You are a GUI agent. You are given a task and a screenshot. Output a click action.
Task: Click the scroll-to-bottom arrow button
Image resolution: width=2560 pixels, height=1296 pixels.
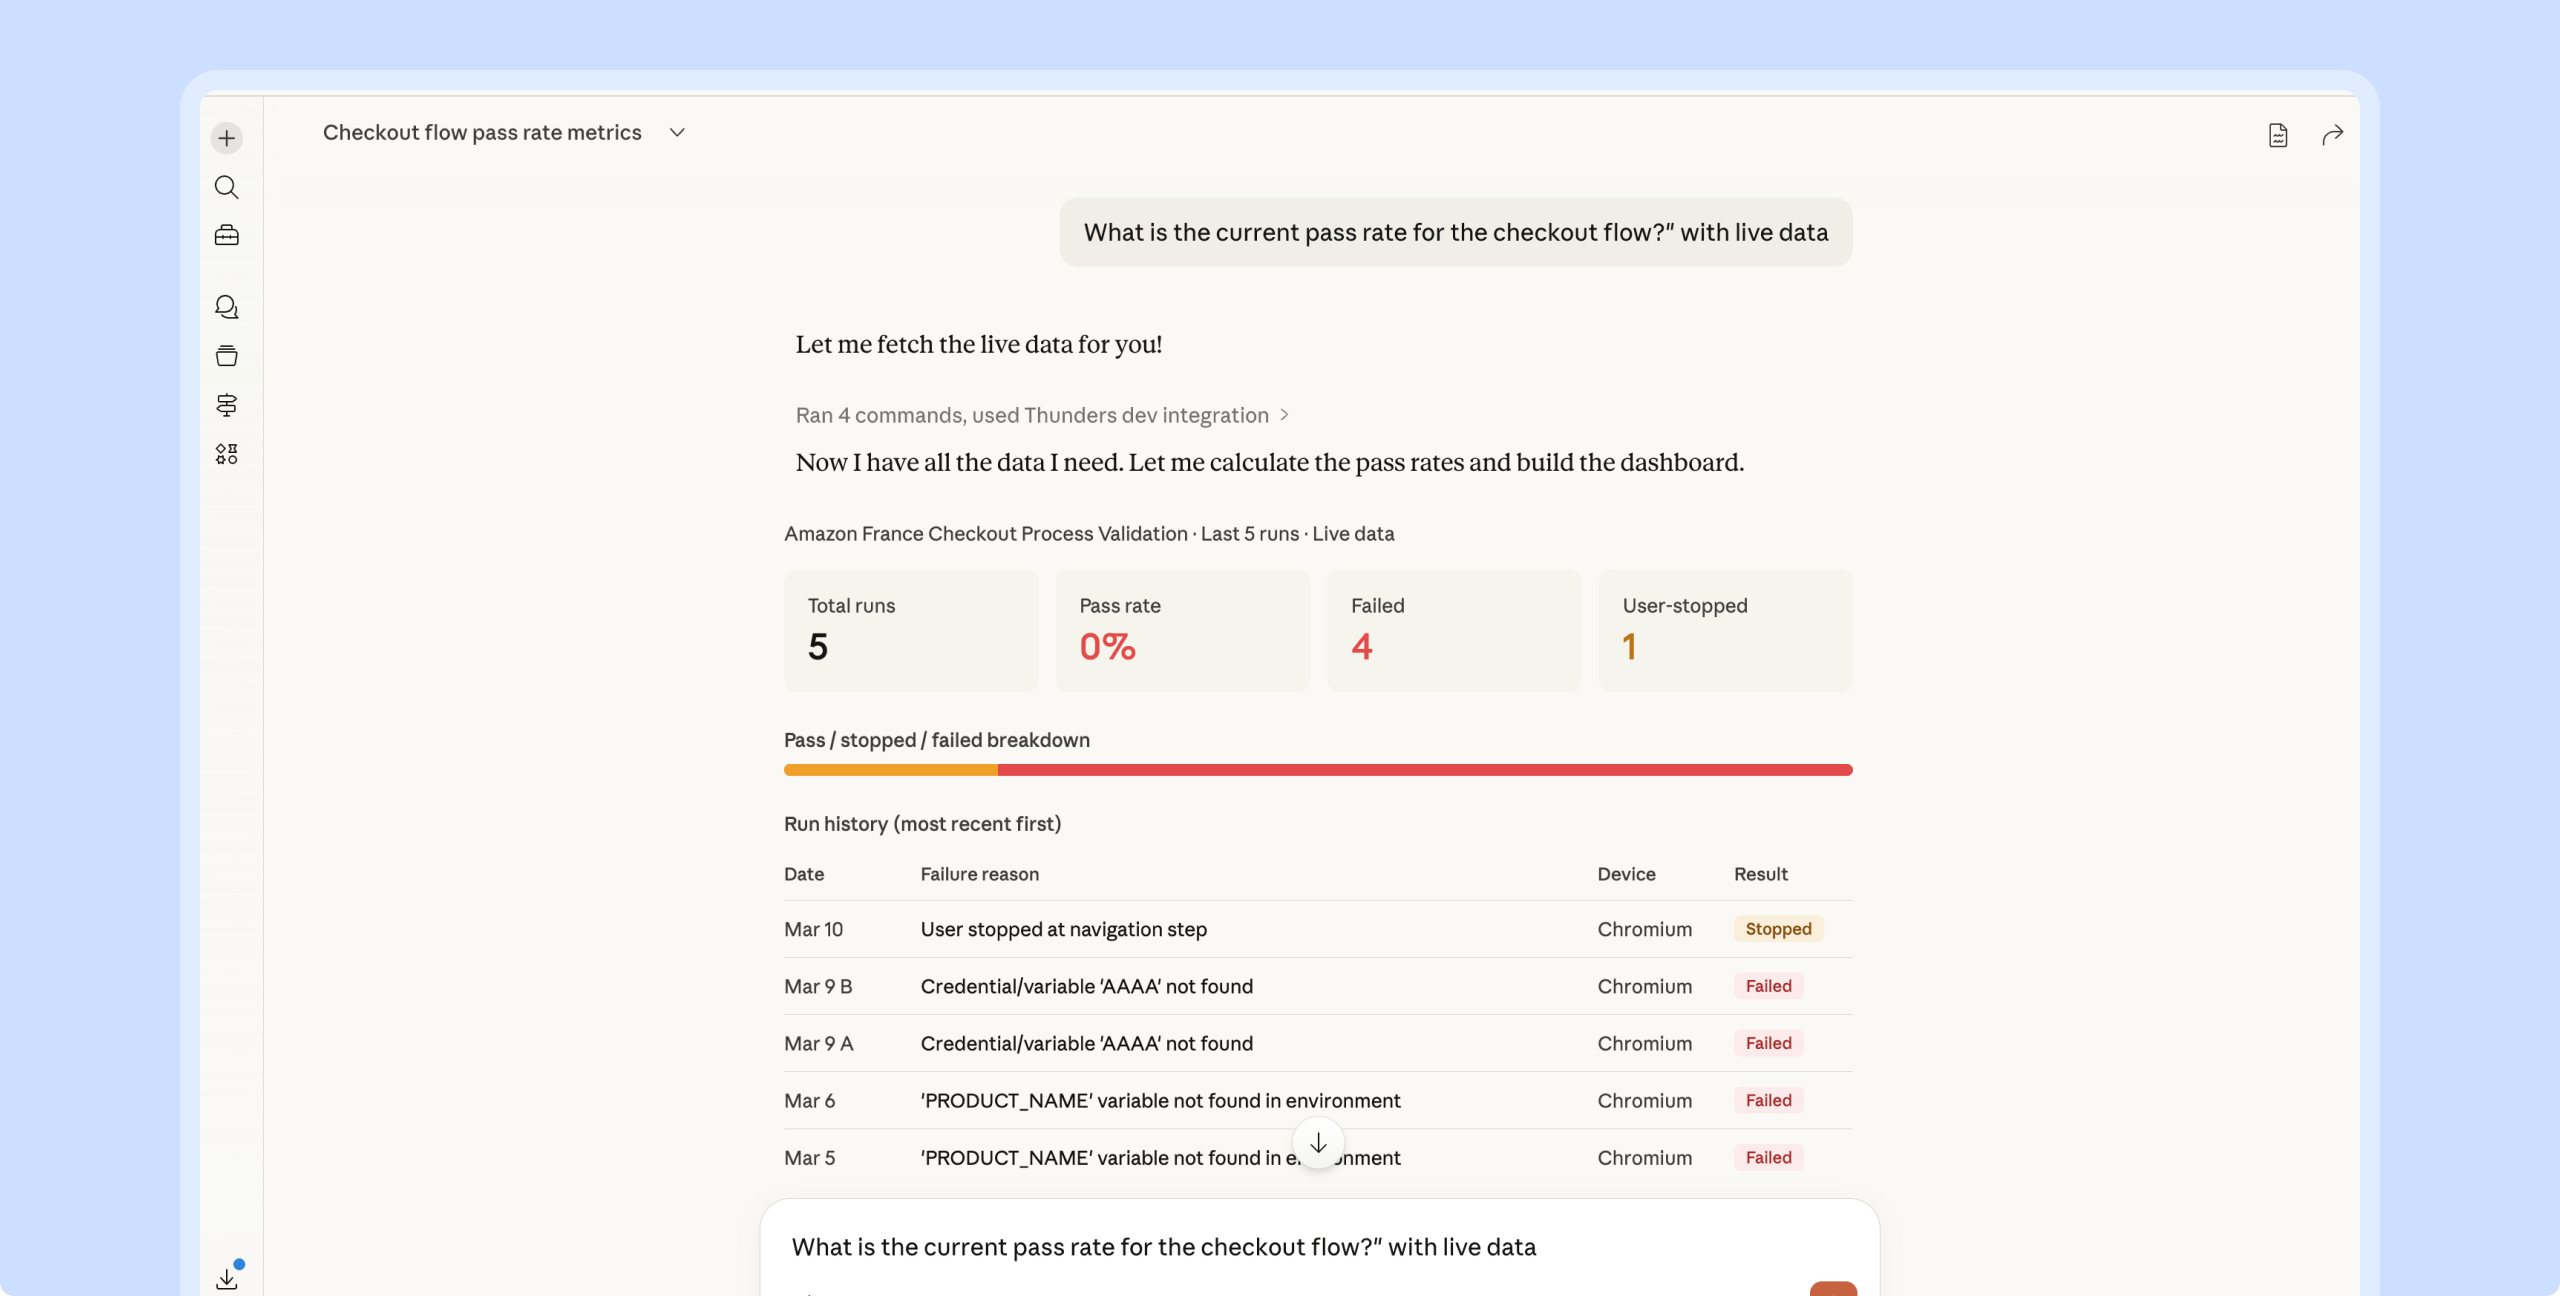pyautogui.click(x=1318, y=1143)
